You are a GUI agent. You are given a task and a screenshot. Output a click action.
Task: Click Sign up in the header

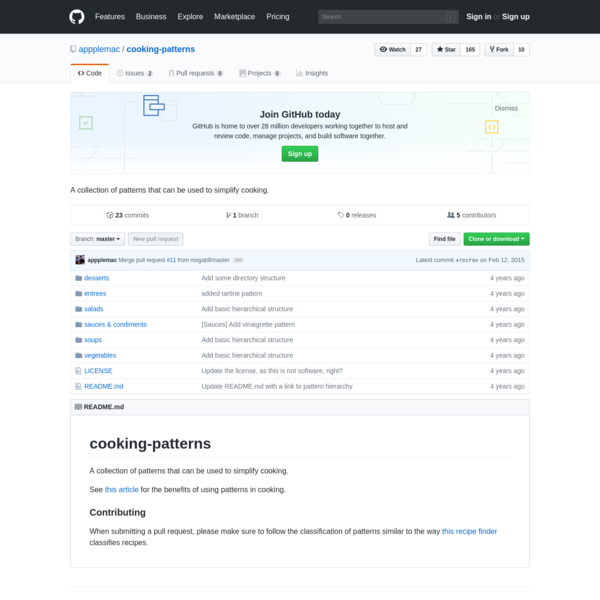click(x=515, y=17)
